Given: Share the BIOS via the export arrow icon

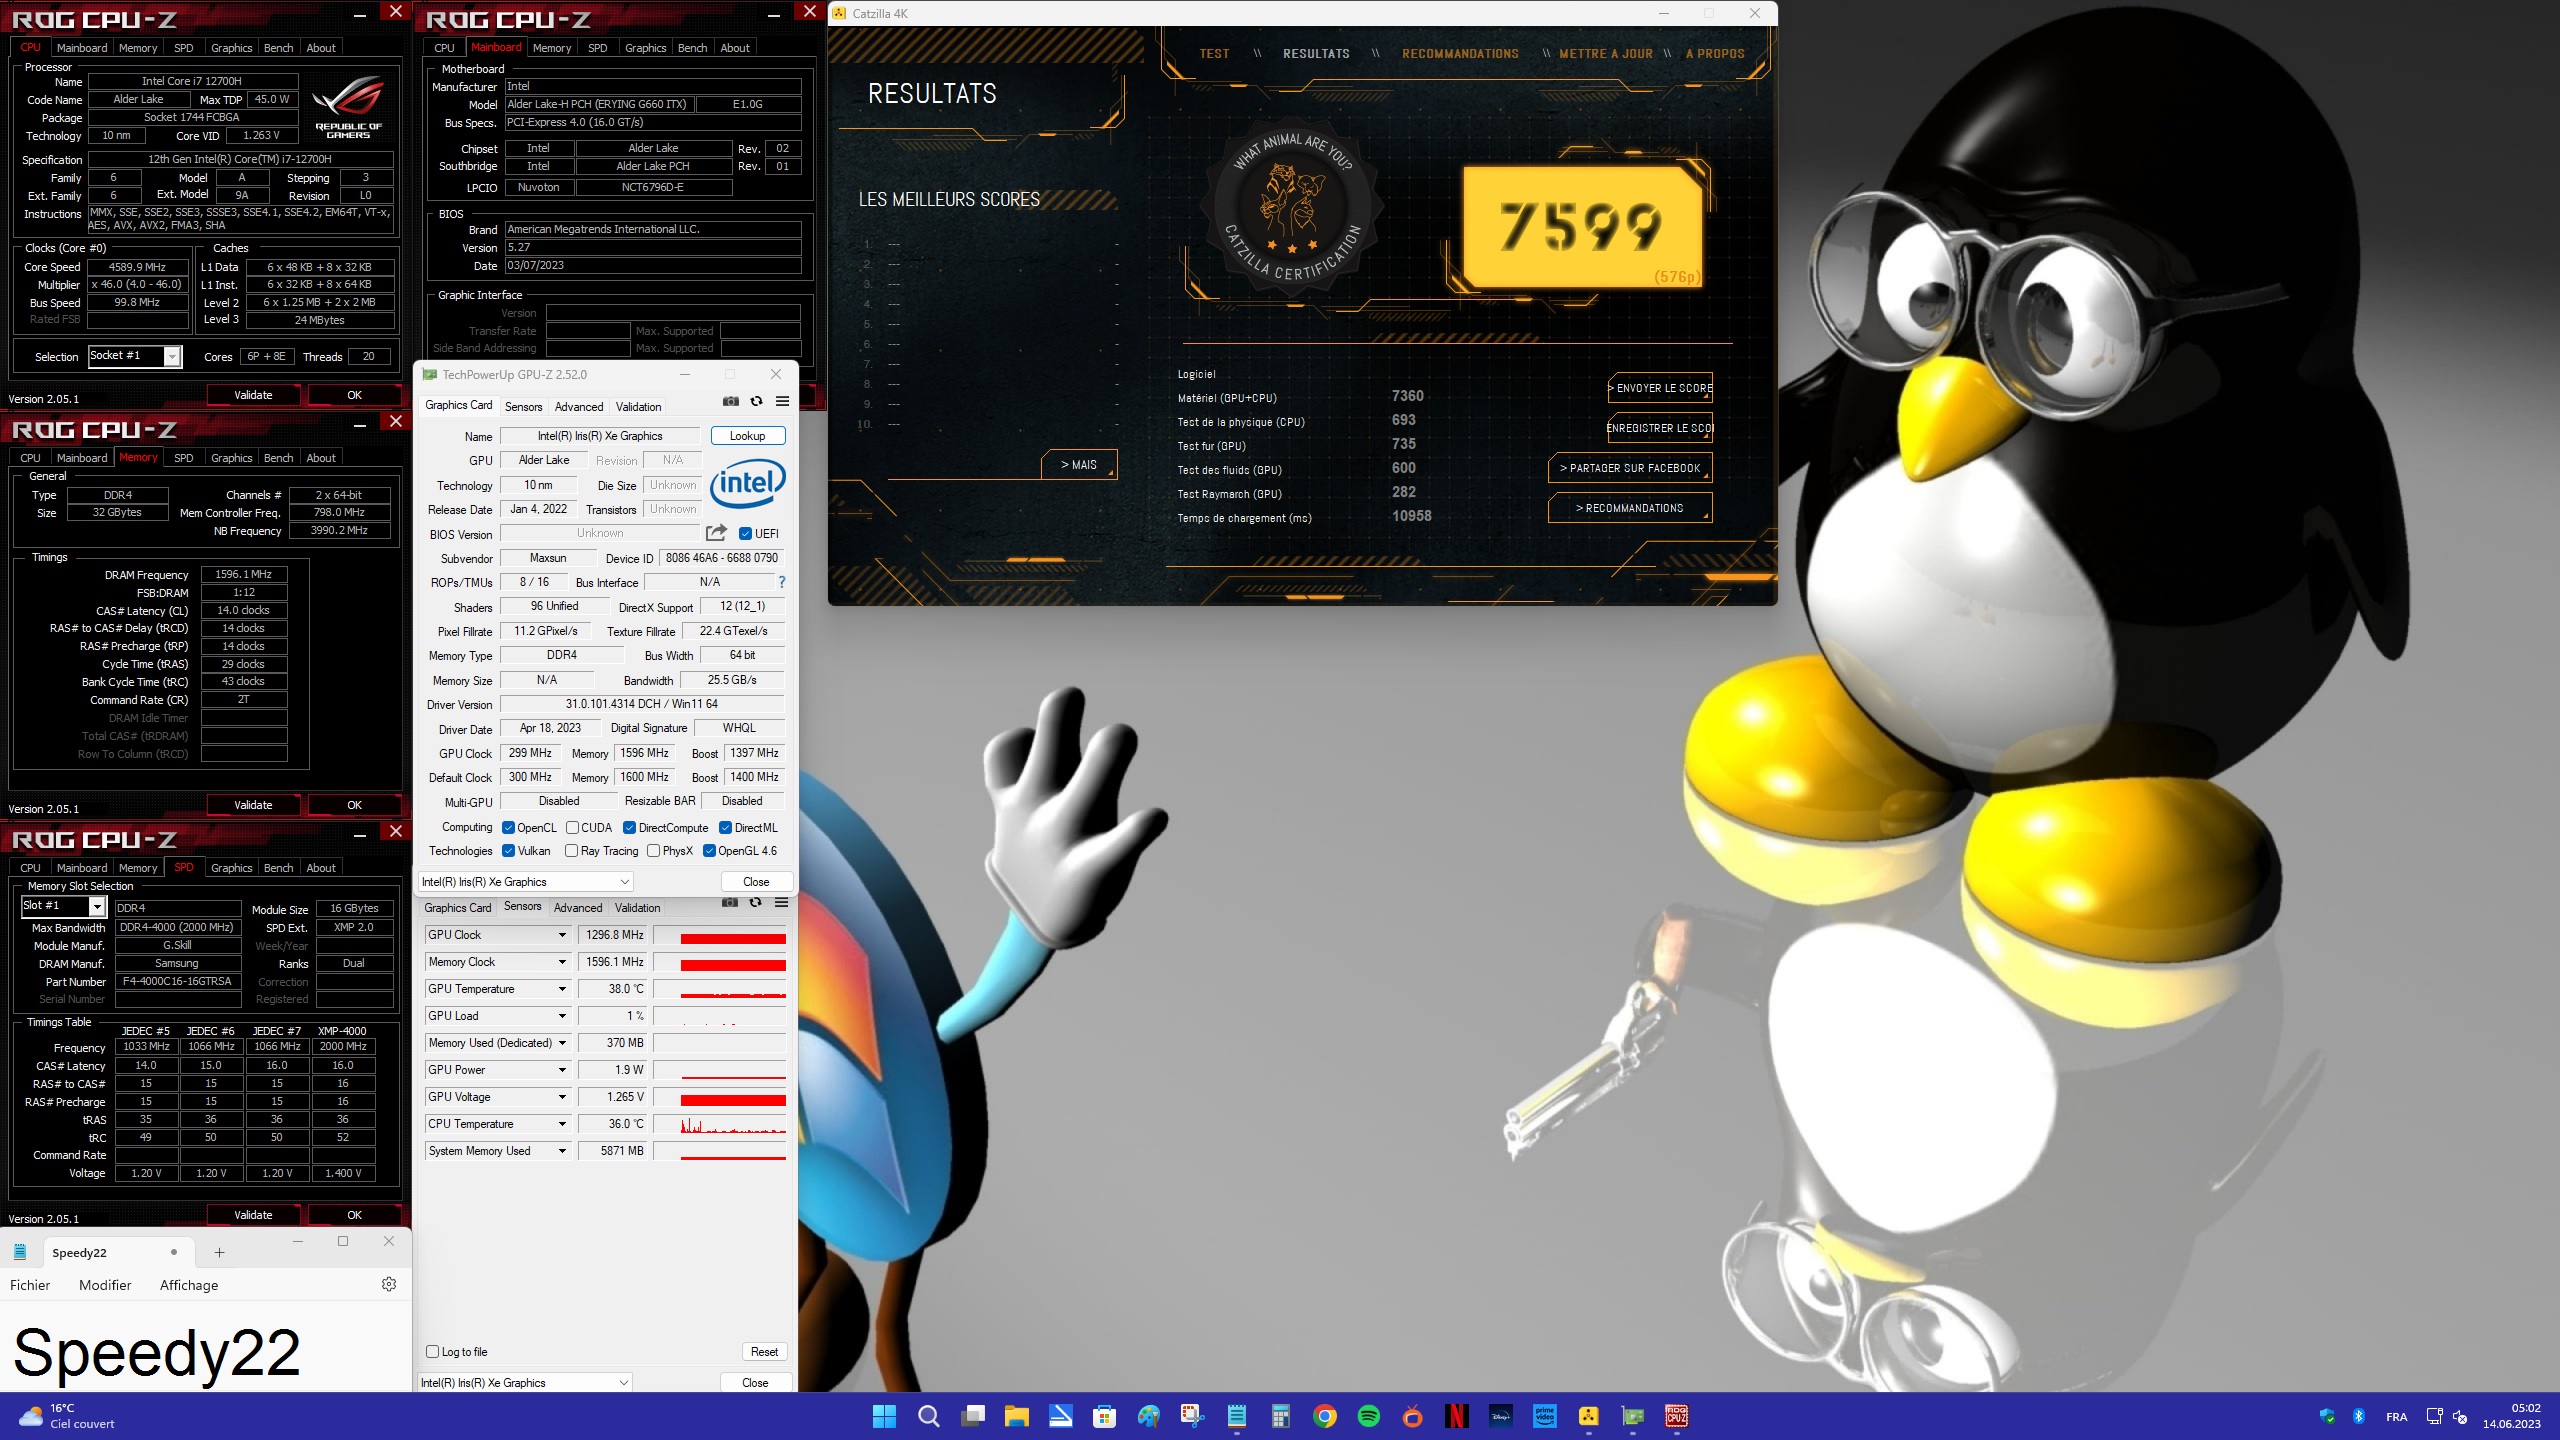Looking at the screenshot, I should pyautogui.click(x=716, y=533).
